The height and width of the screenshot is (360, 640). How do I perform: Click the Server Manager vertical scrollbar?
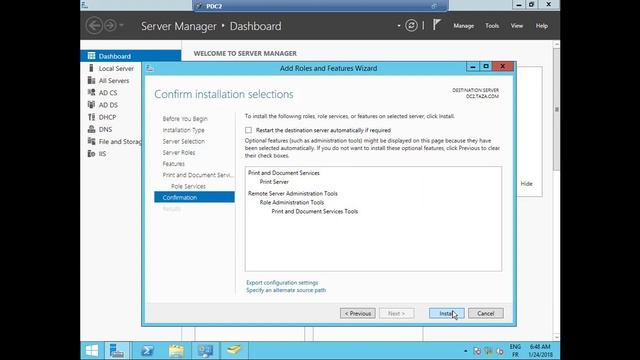(x=556, y=109)
